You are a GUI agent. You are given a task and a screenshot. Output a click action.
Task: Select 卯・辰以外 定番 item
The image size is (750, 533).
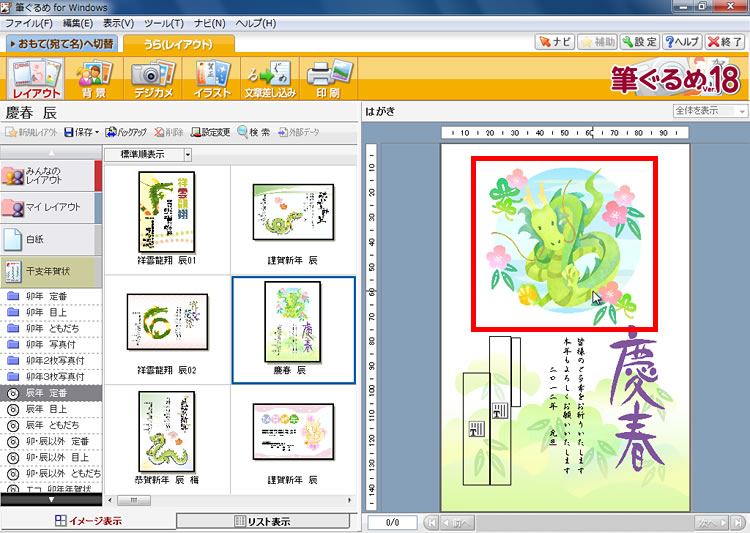[51, 441]
